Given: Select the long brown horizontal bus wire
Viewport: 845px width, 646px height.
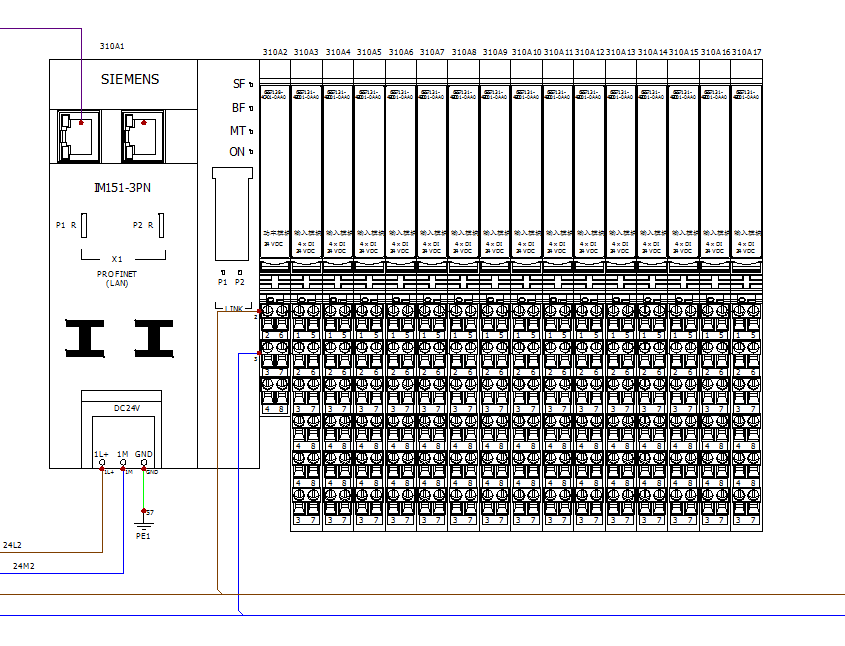Looking at the screenshot, I should click(422, 594).
